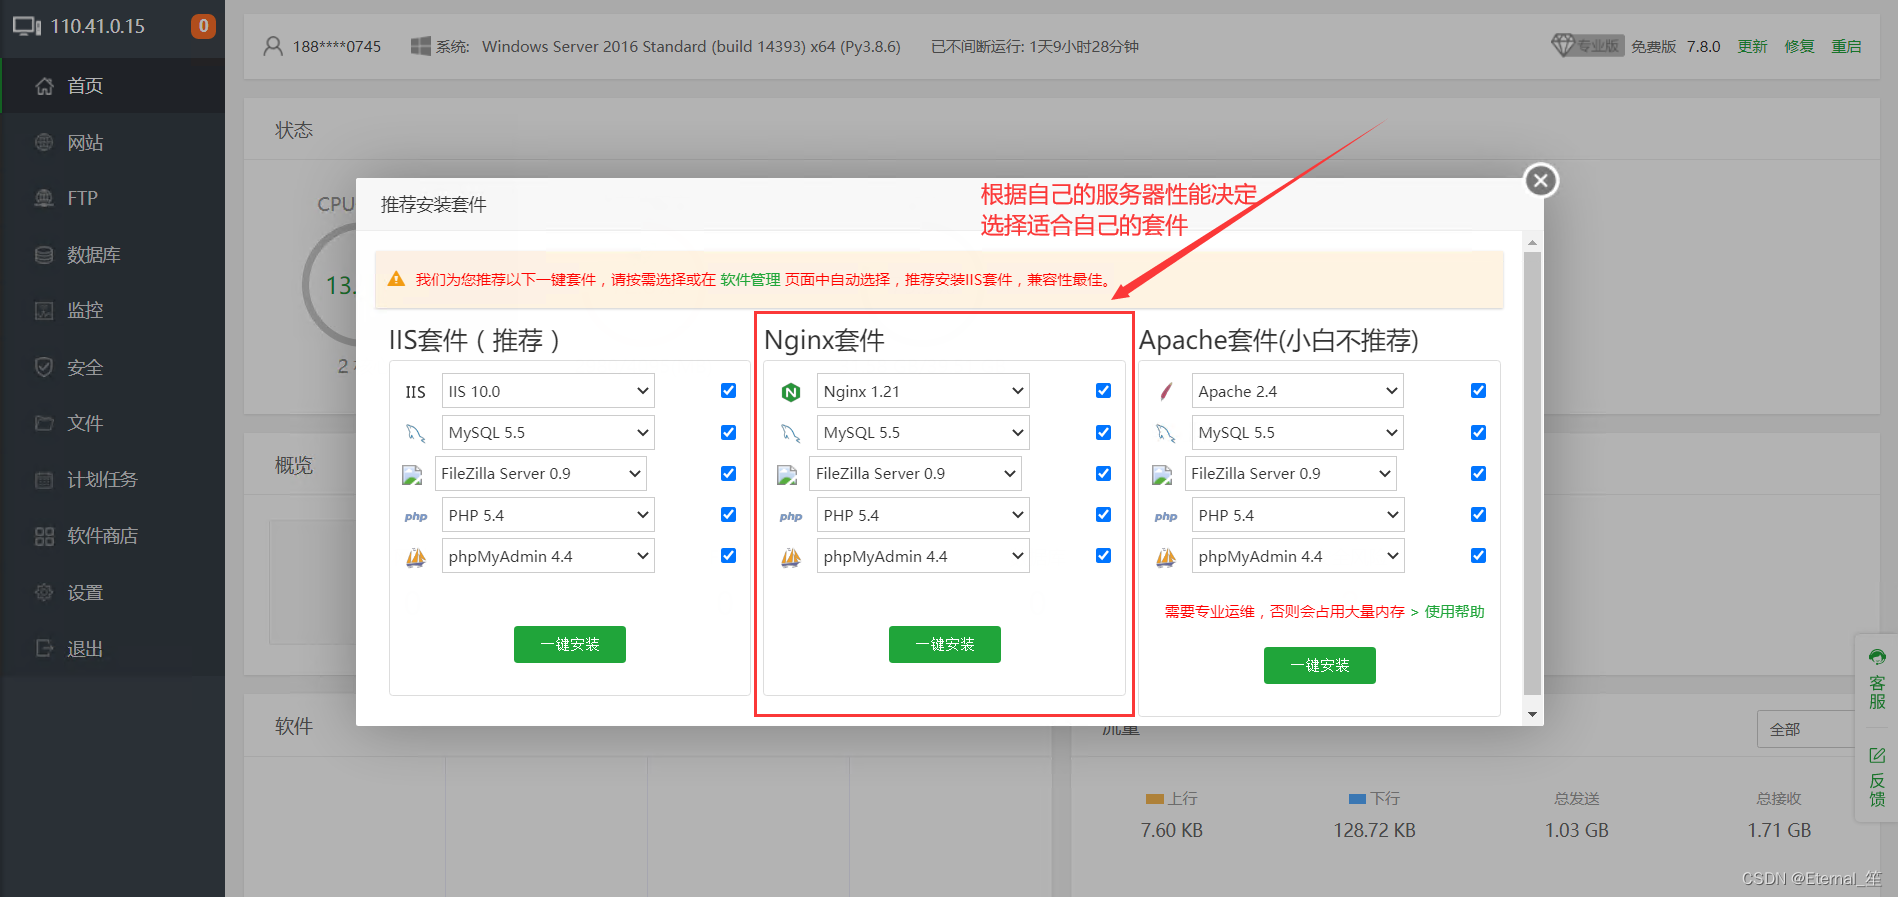The width and height of the screenshot is (1898, 897).
Task: Click the MySQL dolphin icon in Nginx套件
Action: coord(791,433)
